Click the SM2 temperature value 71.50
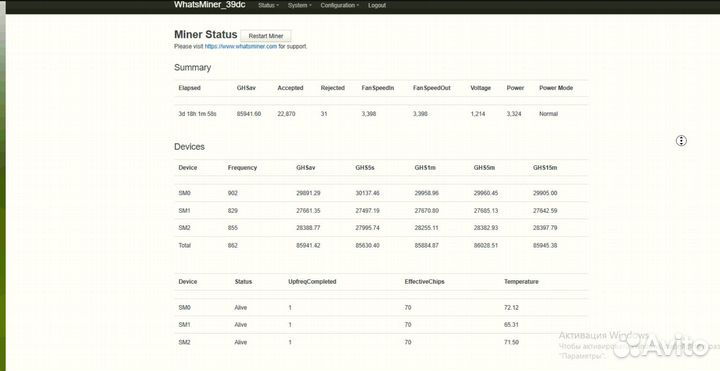The height and width of the screenshot is (371, 720). 512,343
